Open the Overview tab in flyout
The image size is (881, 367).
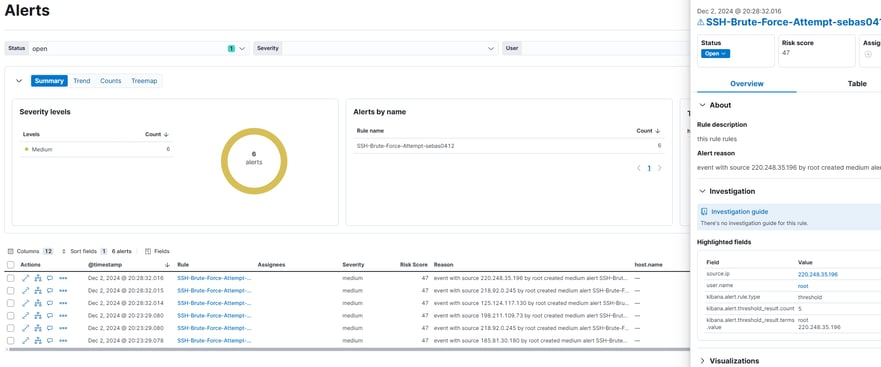(747, 84)
